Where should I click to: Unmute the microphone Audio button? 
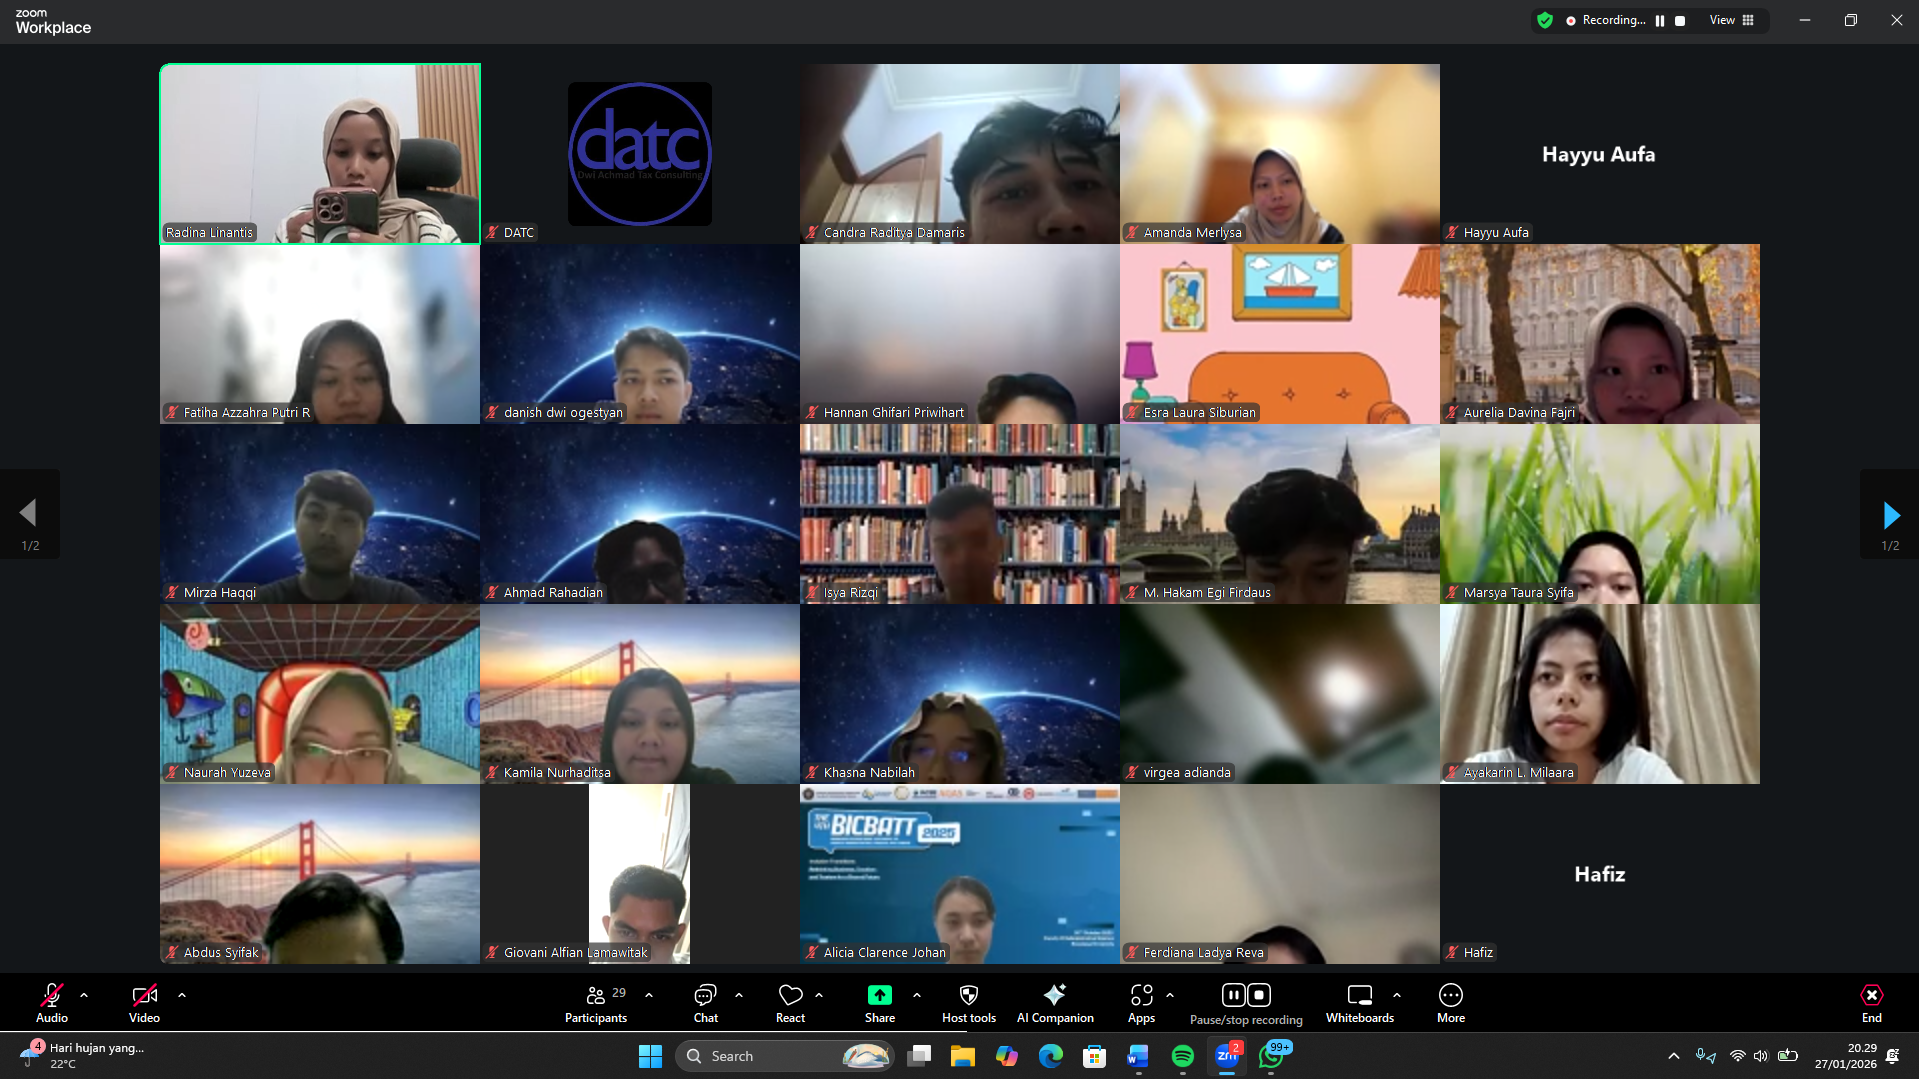[x=52, y=1002]
